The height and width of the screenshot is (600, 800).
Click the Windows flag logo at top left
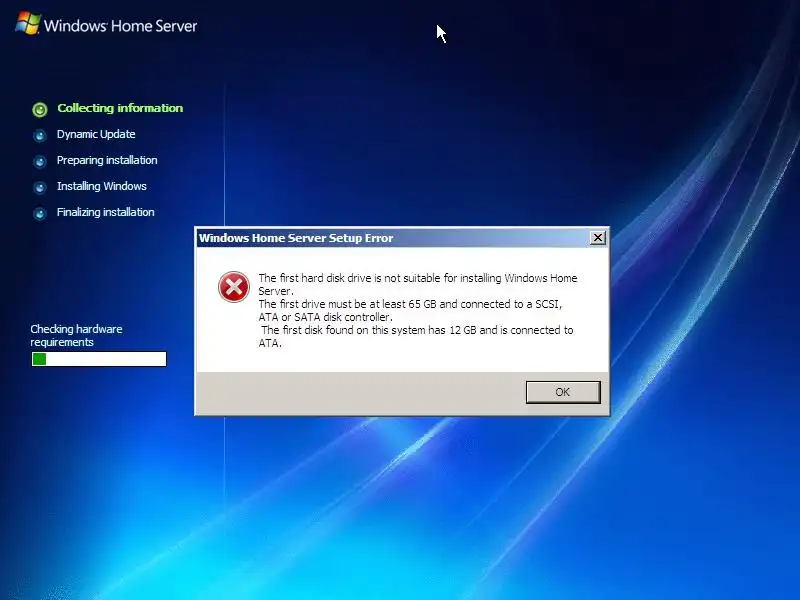tap(28, 24)
